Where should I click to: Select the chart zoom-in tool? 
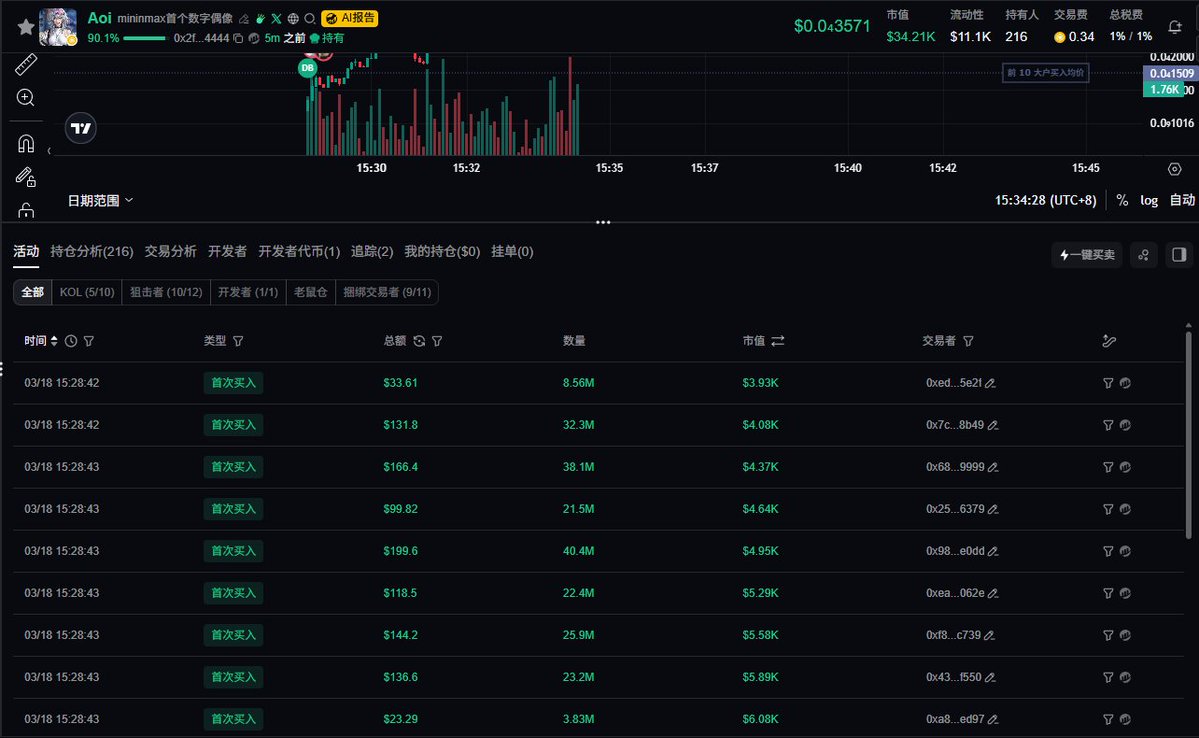(x=26, y=98)
